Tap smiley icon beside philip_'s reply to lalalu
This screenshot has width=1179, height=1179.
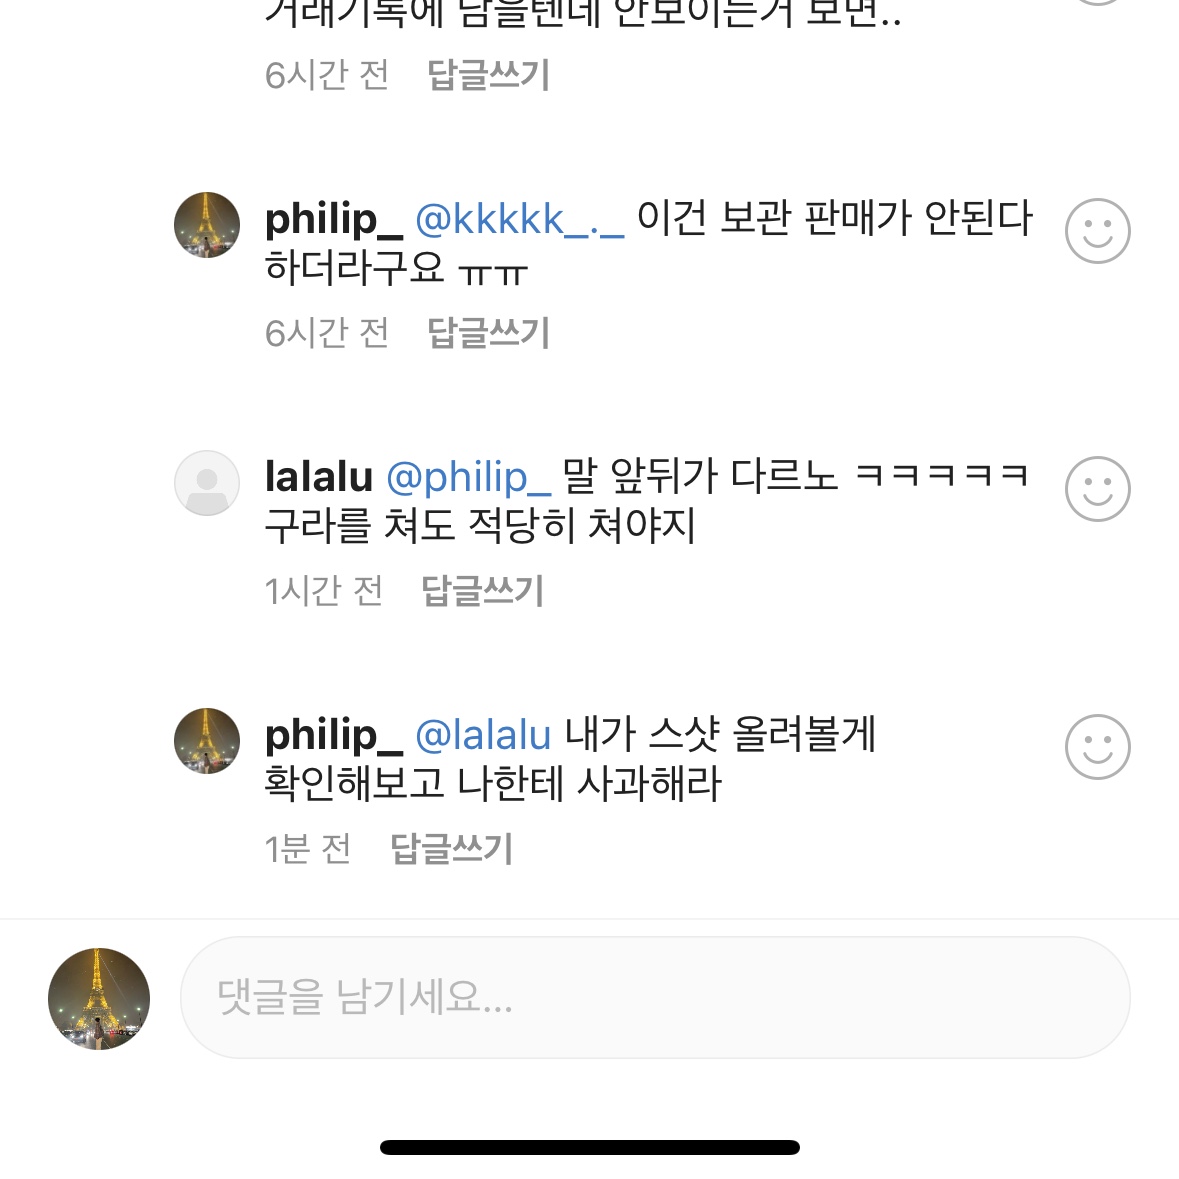[x=1097, y=747]
